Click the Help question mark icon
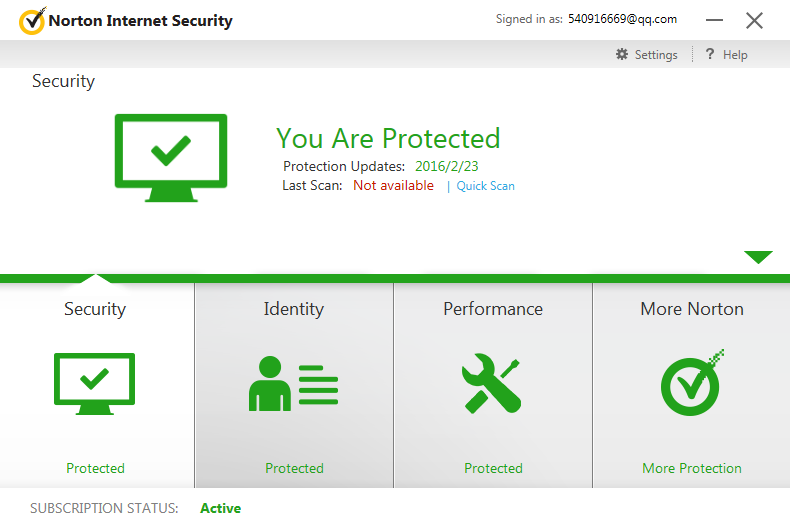This screenshot has width=790, height=526. (x=709, y=53)
